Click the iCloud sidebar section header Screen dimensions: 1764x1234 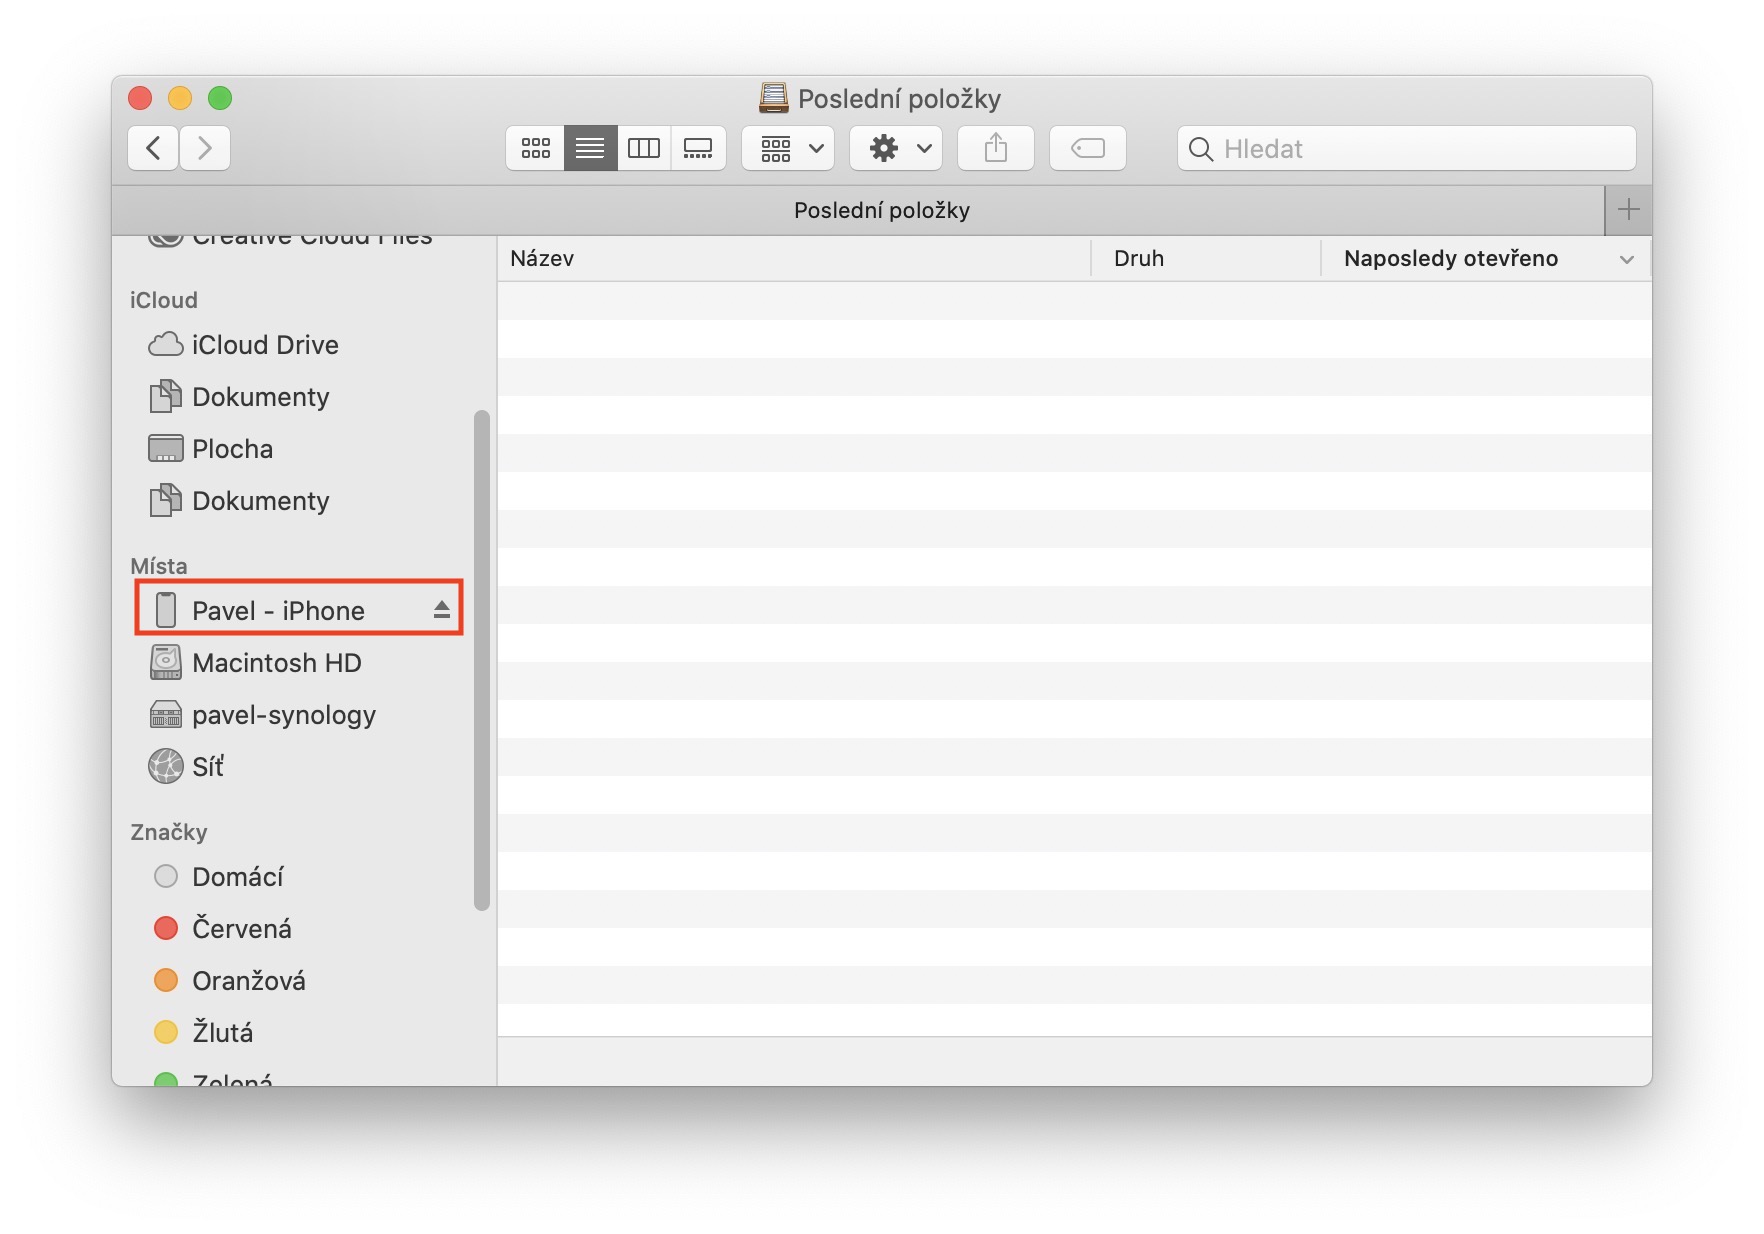[164, 300]
